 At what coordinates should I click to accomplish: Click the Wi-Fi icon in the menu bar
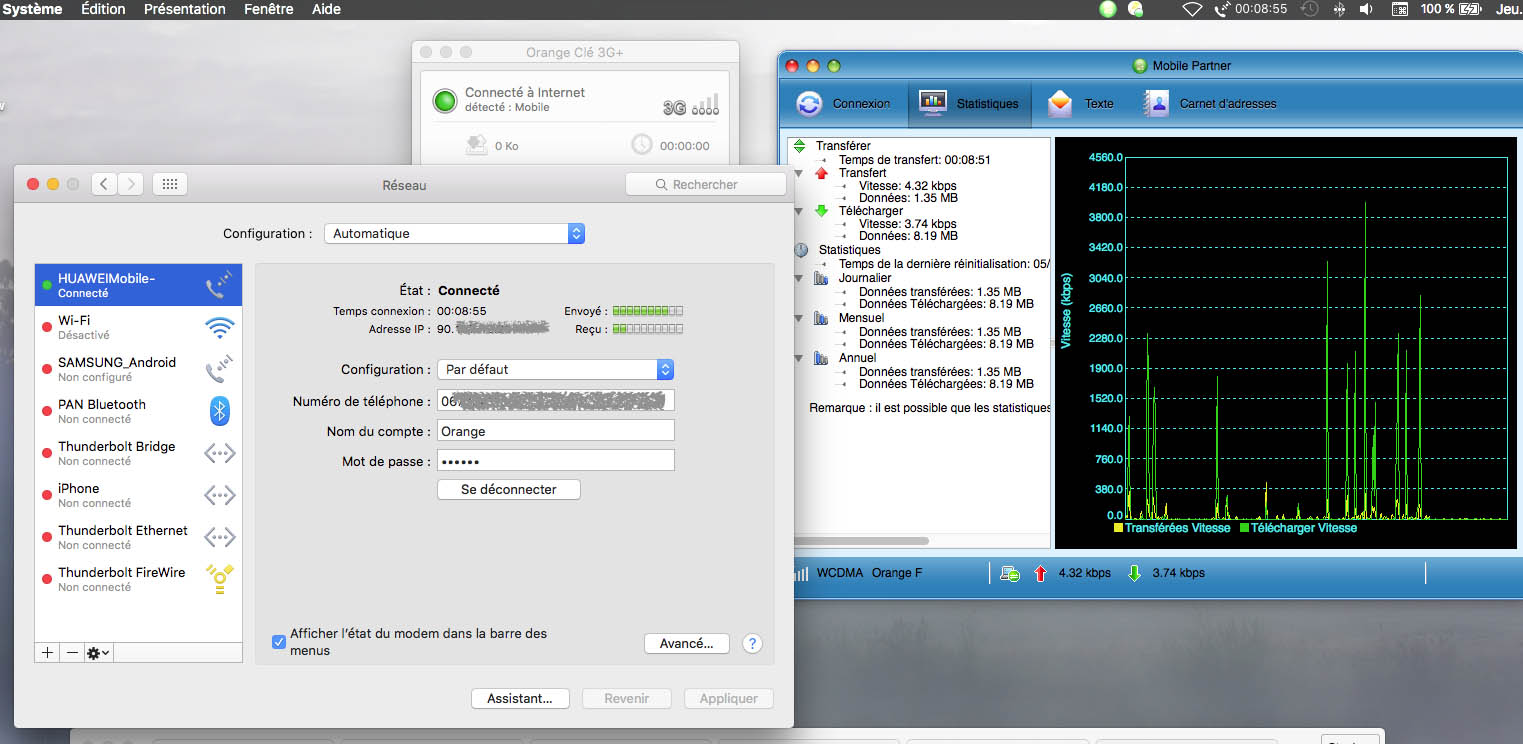[x=1192, y=9]
